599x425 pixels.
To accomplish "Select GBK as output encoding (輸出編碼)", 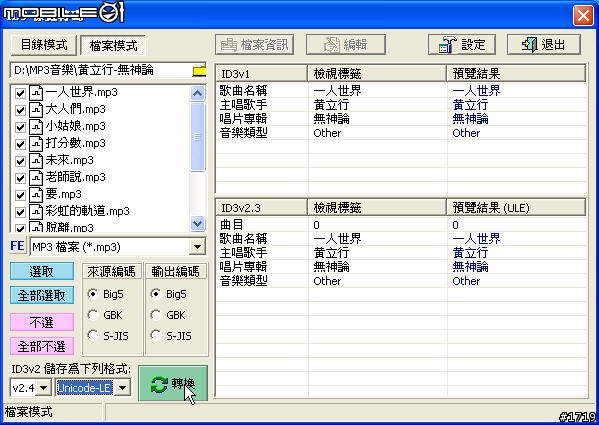I will pyautogui.click(x=155, y=315).
